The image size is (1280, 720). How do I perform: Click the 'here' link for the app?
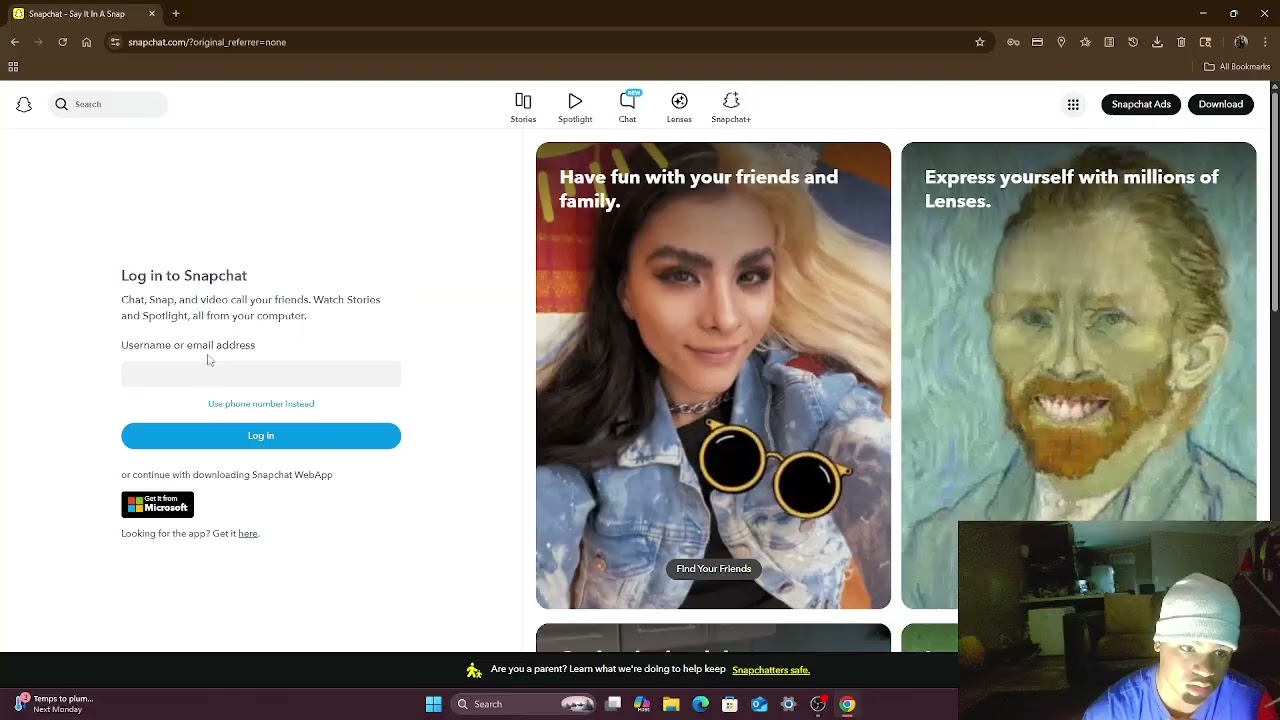248,534
